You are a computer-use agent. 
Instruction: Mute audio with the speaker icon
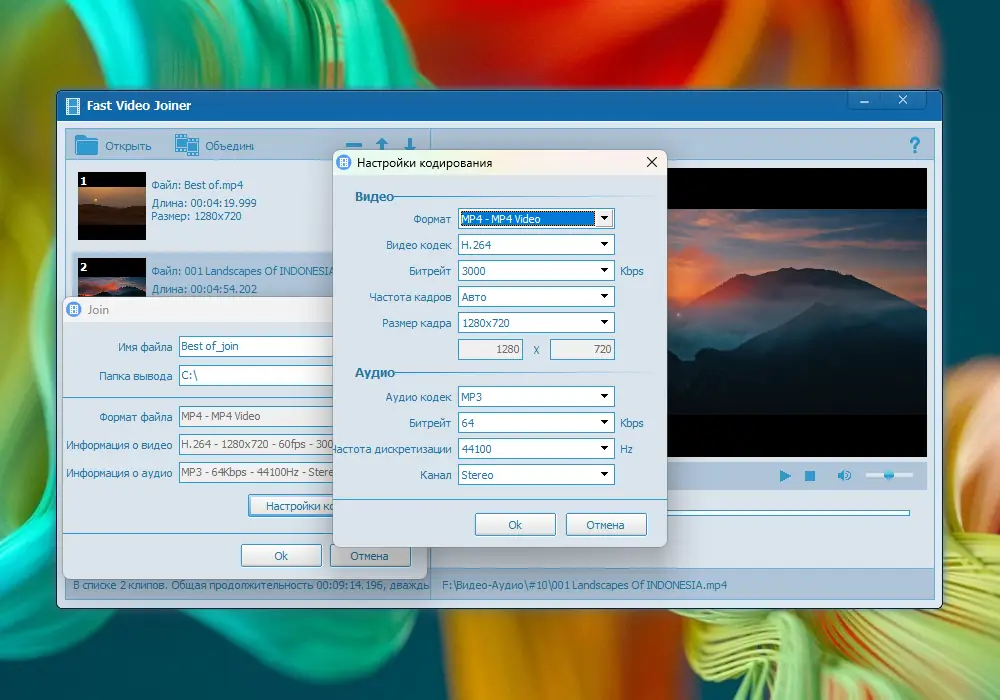click(x=844, y=476)
